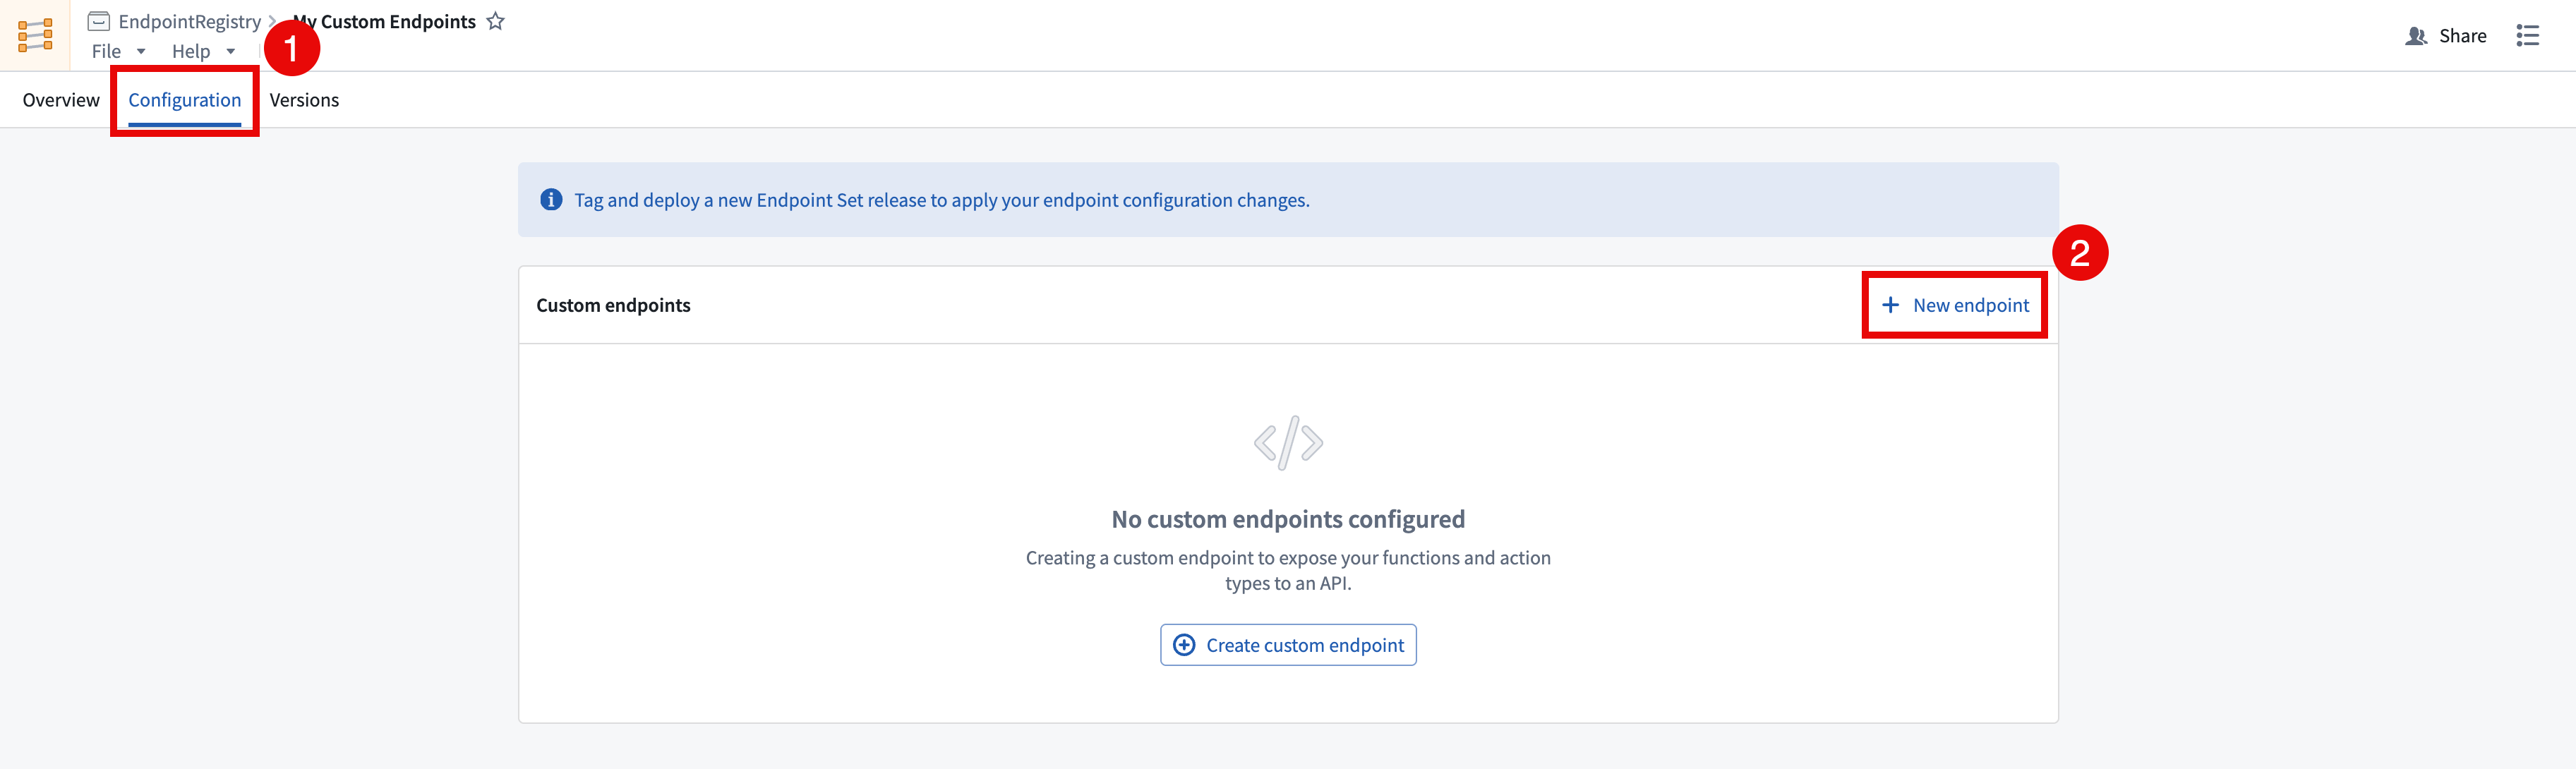The height and width of the screenshot is (769, 2576).
Task: Toggle the Configuration tab selection
Action: click(x=184, y=100)
